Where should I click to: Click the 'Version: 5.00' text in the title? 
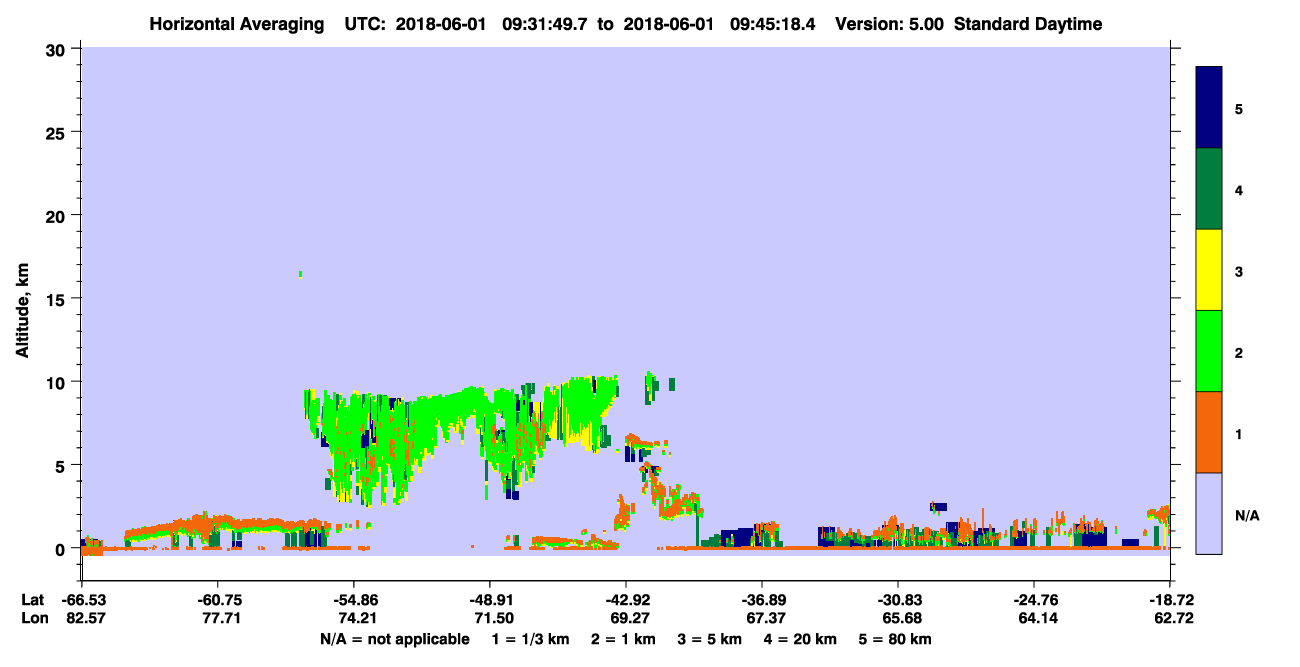pos(890,24)
